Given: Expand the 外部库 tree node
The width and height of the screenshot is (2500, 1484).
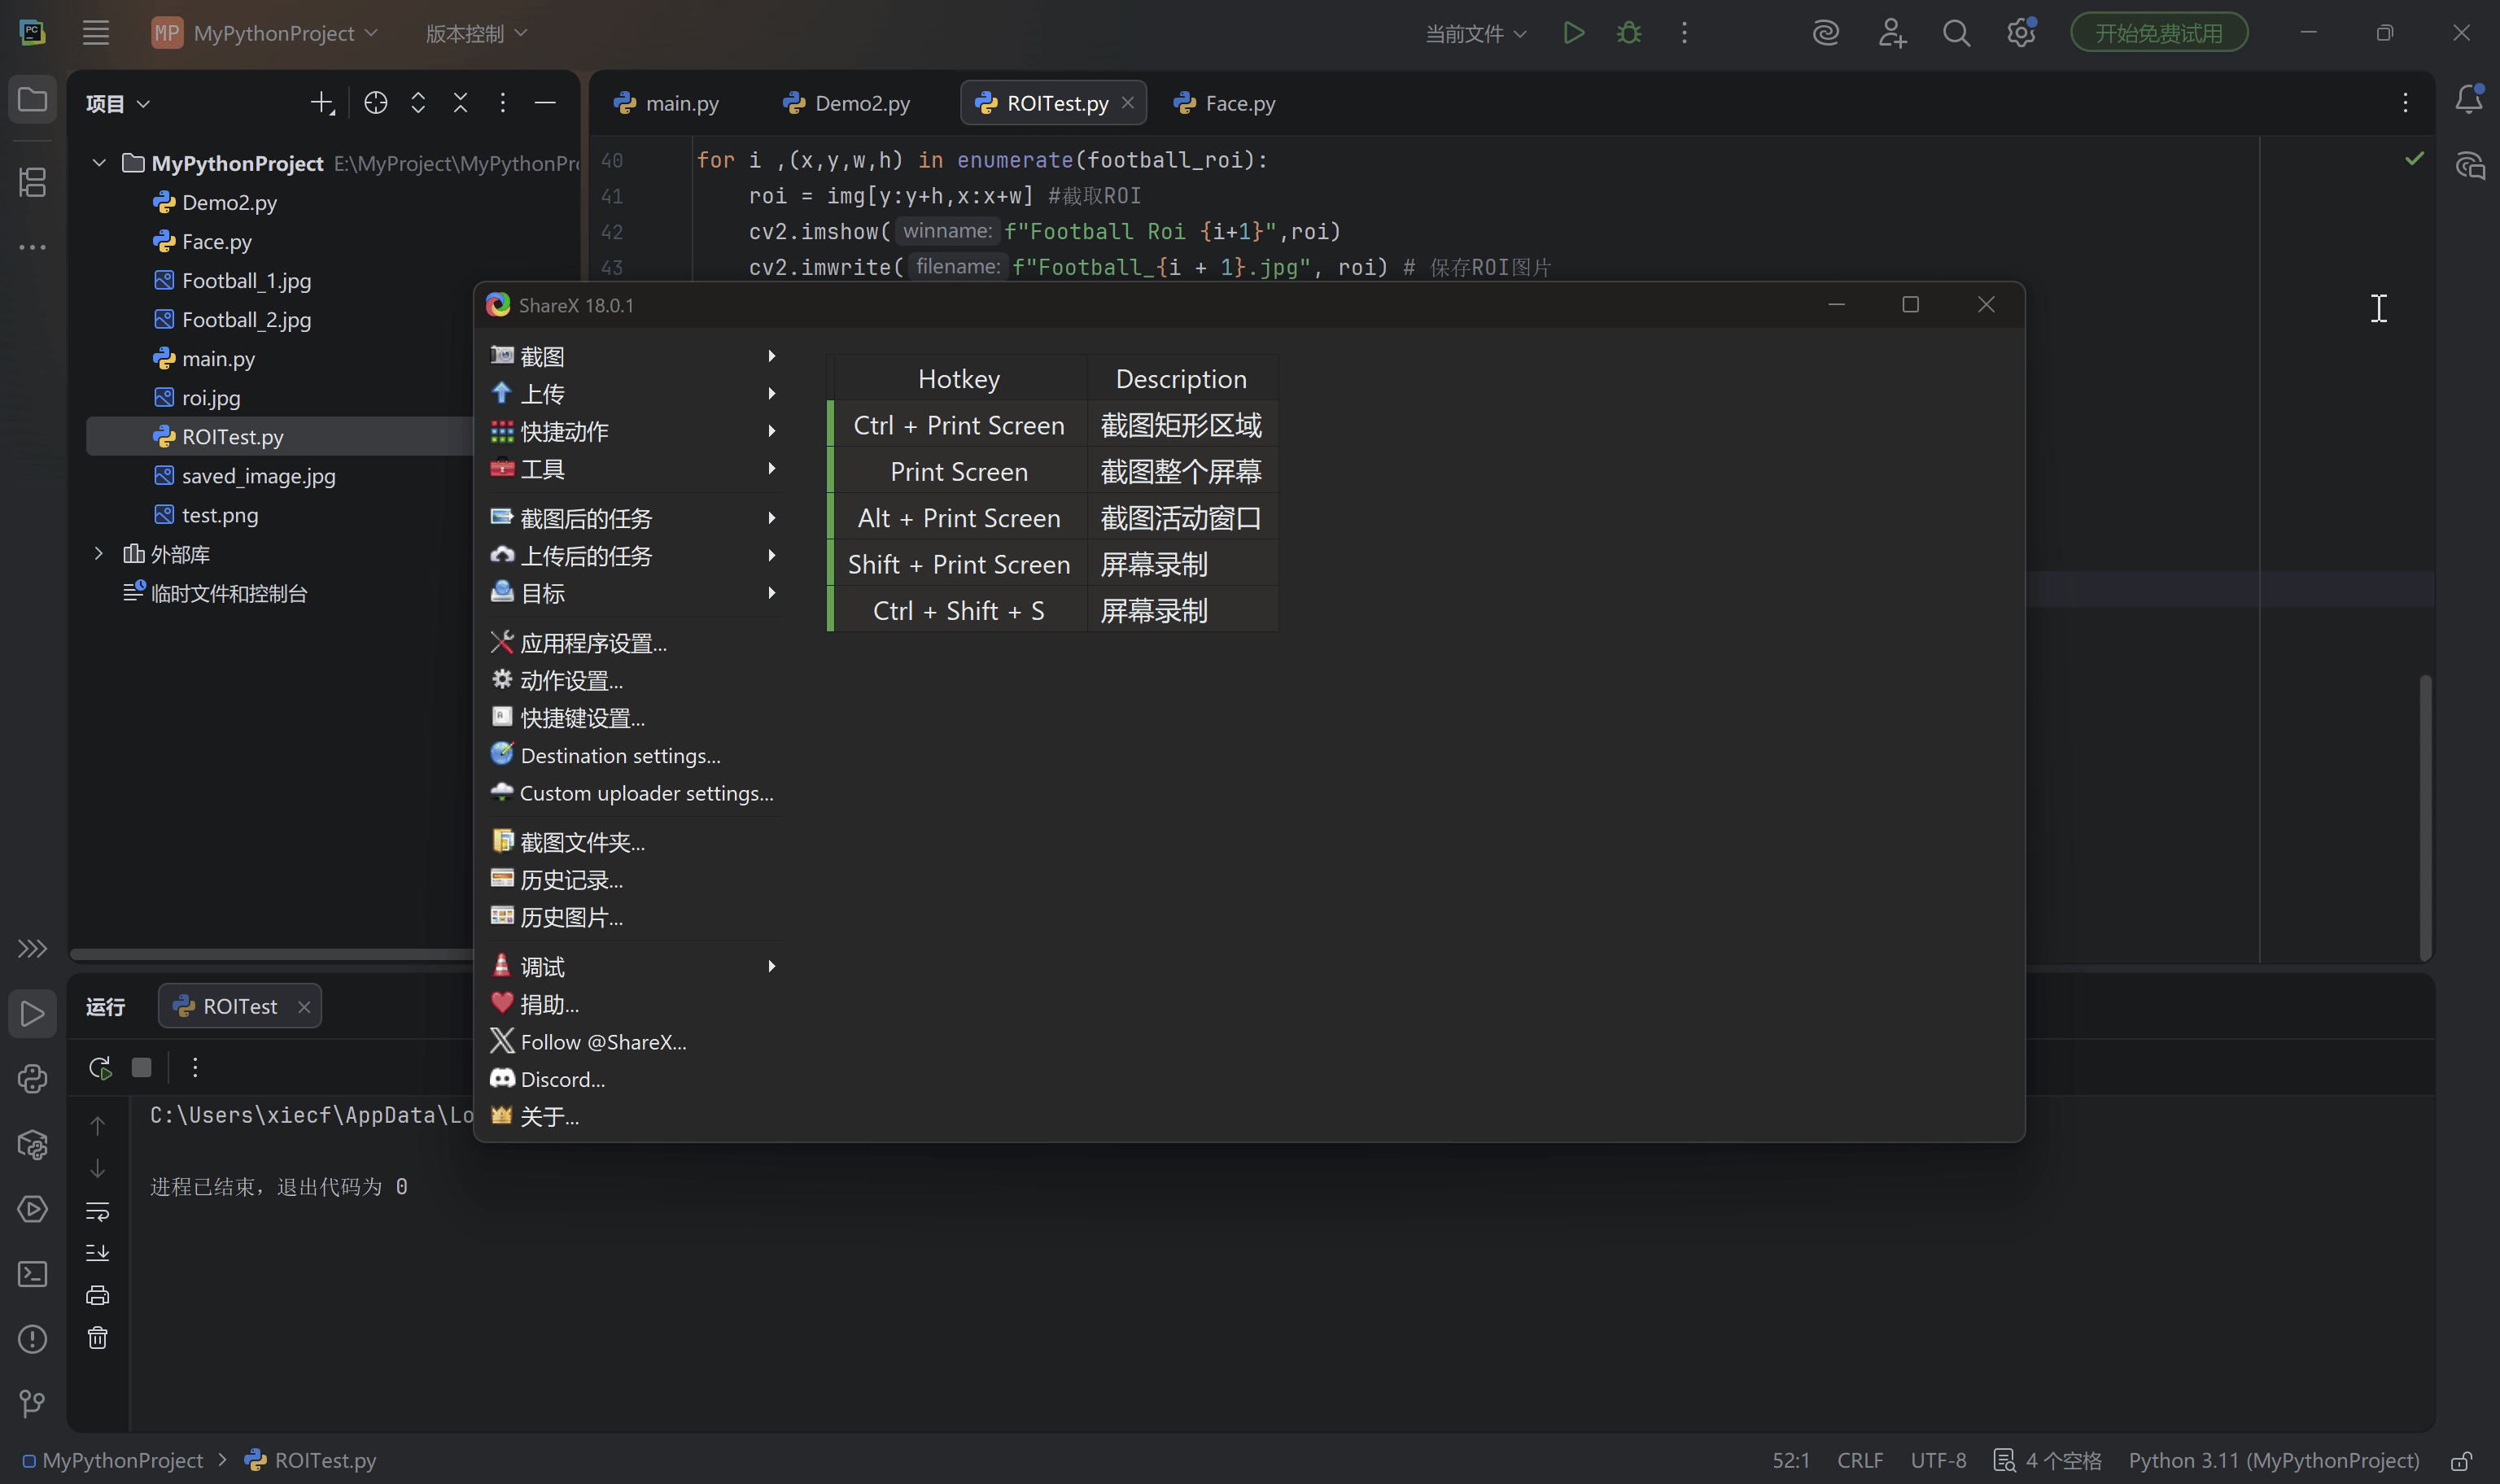Looking at the screenshot, I should [99, 553].
